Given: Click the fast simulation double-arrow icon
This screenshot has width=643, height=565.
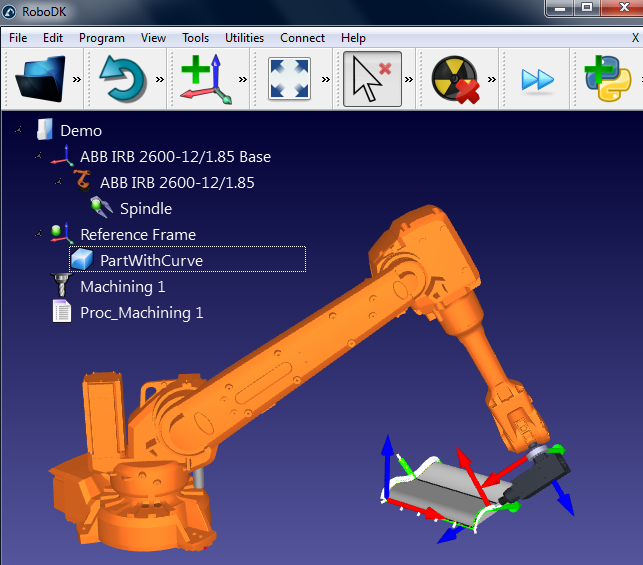Looking at the screenshot, I should pyautogui.click(x=538, y=80).
